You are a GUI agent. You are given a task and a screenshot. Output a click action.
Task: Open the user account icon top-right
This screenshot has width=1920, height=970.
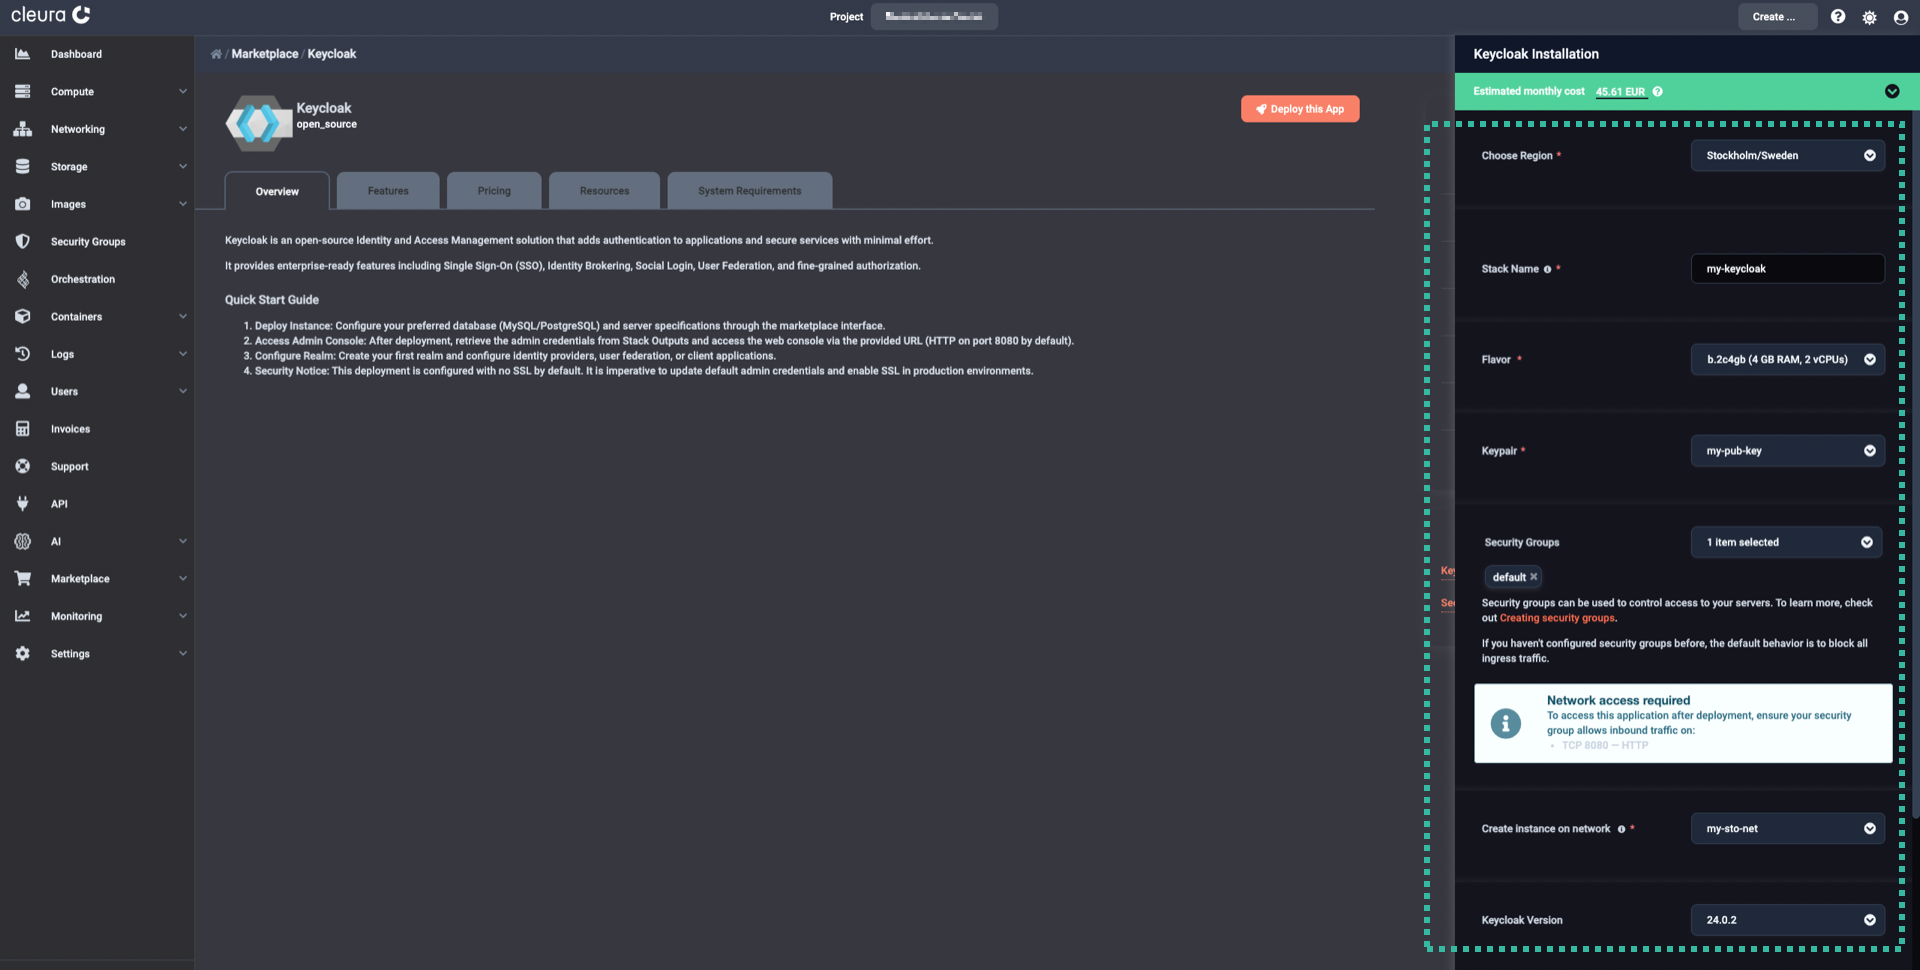click(1902, 16)
